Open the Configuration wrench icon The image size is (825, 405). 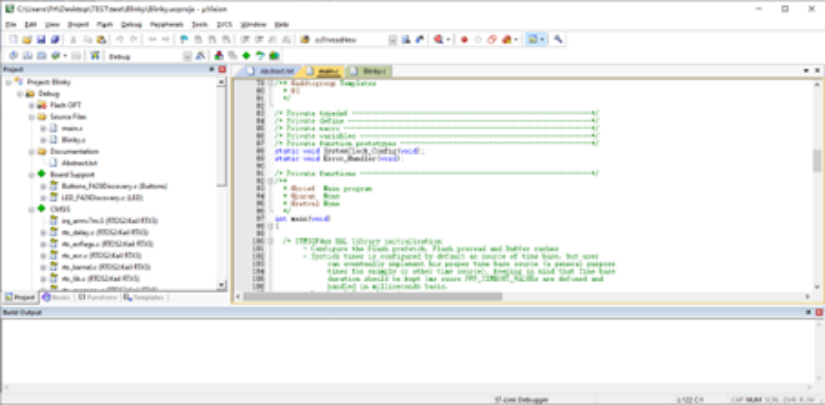point(558,39)
